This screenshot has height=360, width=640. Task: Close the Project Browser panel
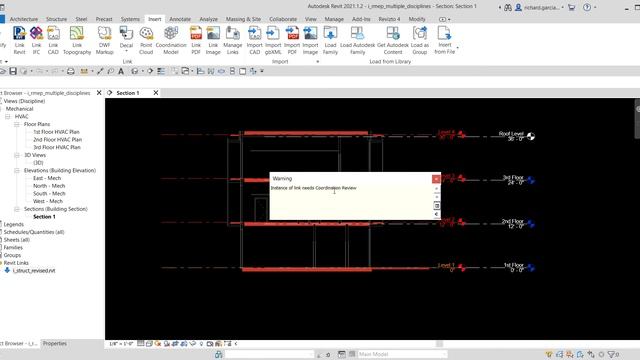[99, 93]
